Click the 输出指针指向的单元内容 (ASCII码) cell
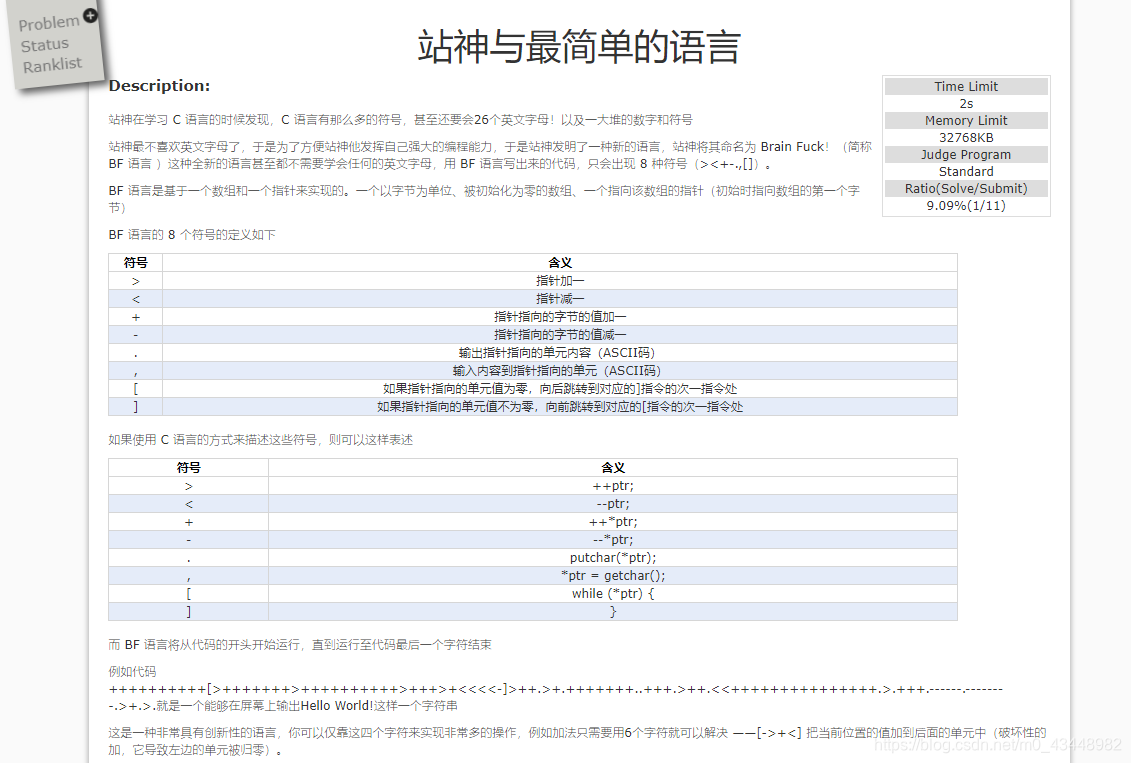The width and height of the screenshot is (1131, 763). pyautogui.click(x=560, y=353)
